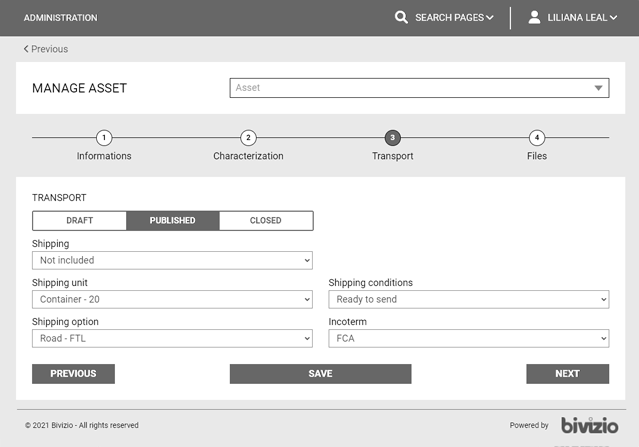The image size is (639, 447).
Task: Set status to Closed
Action: tap(265, 220)
